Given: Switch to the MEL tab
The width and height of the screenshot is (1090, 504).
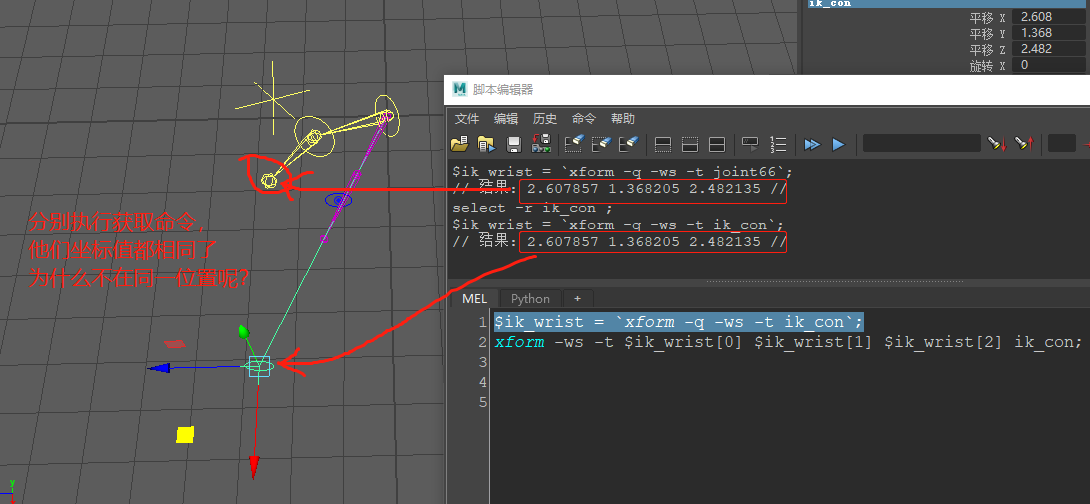Looking at the screenshot, I should tap(474, 299).
